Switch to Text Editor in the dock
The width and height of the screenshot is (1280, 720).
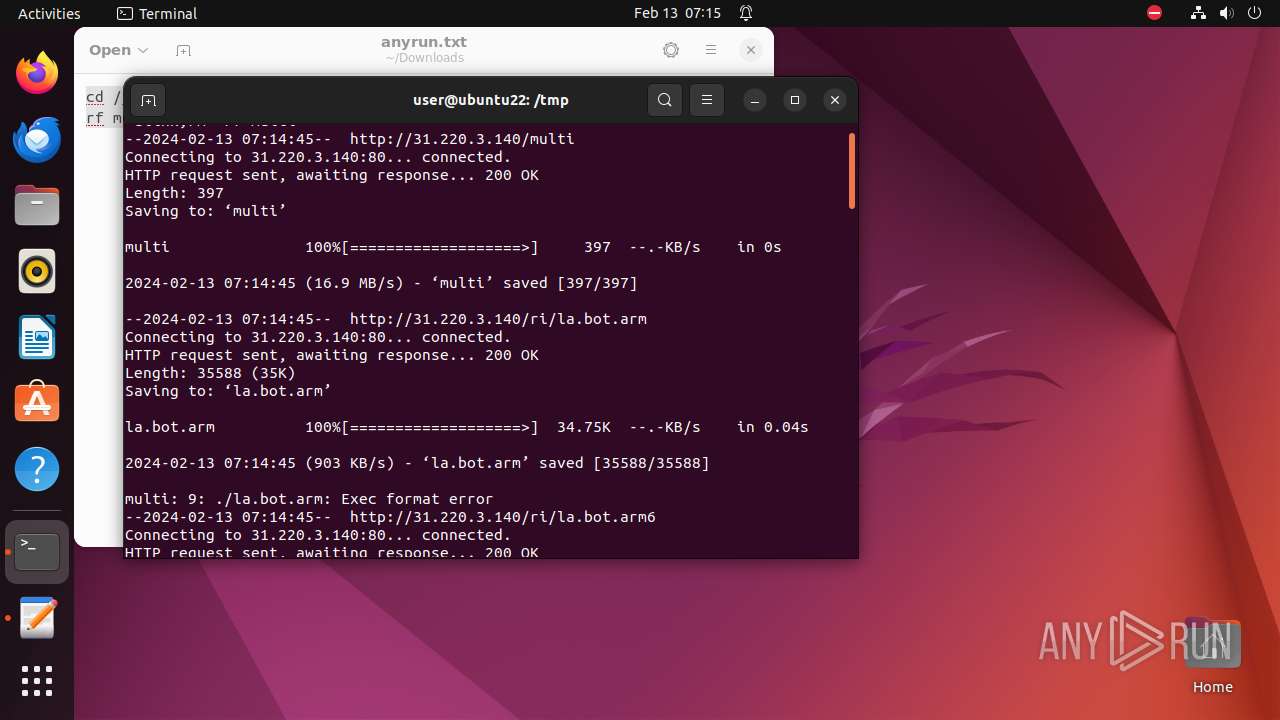pos(37,618)
